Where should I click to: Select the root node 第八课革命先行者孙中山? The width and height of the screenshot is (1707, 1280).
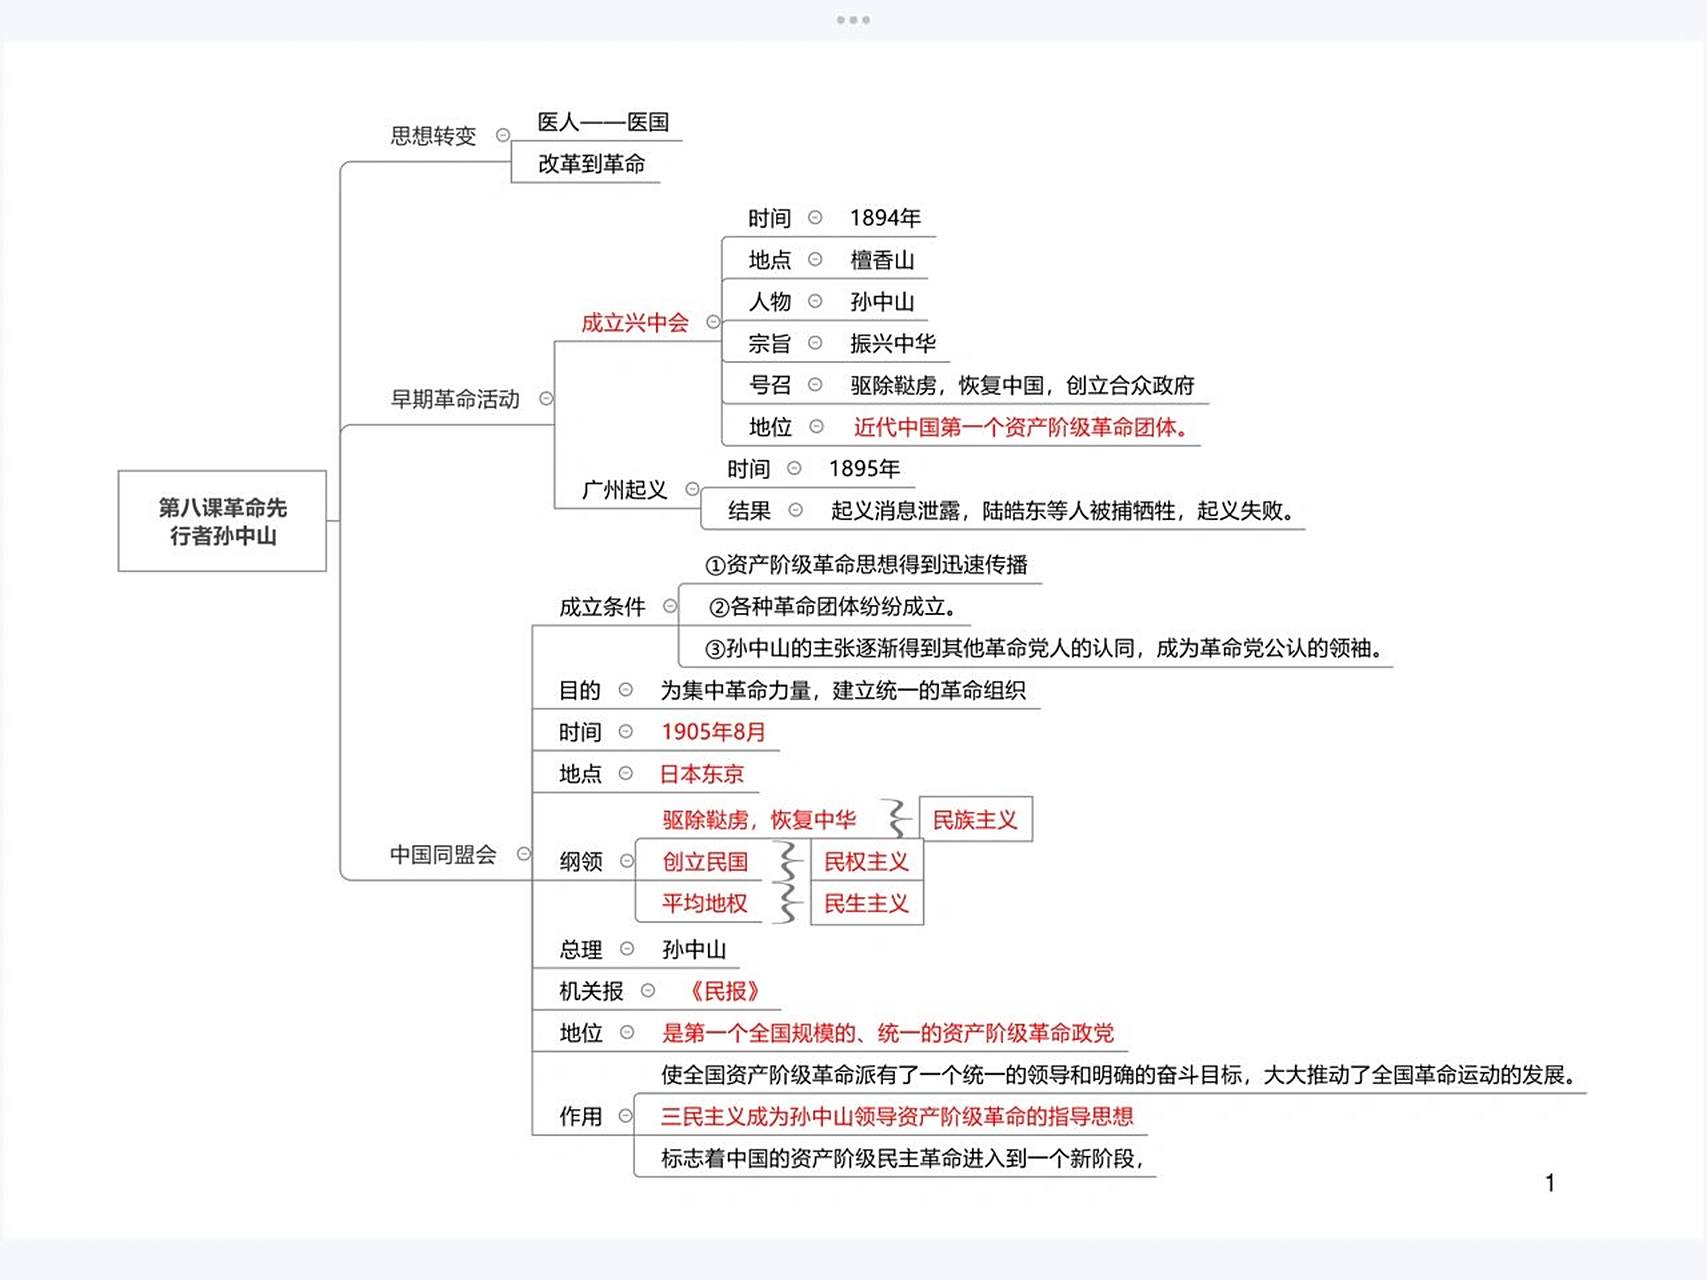222,520
